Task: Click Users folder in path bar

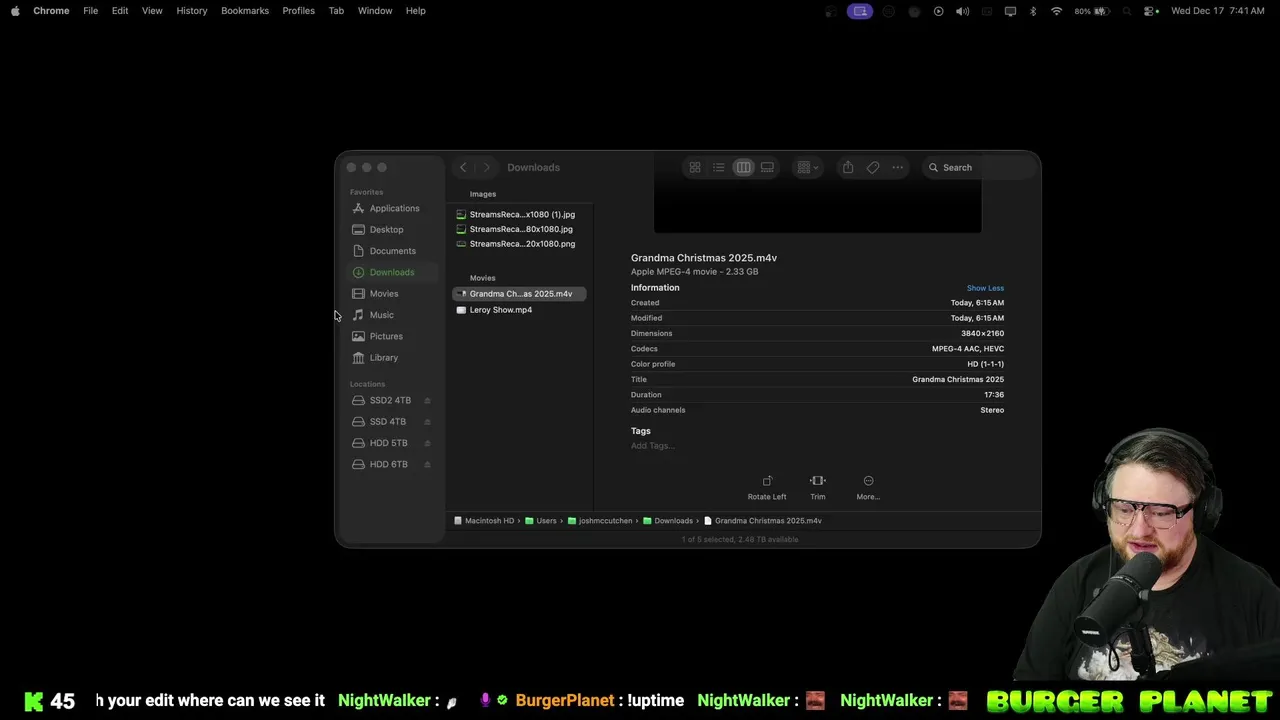Action: 541,521
